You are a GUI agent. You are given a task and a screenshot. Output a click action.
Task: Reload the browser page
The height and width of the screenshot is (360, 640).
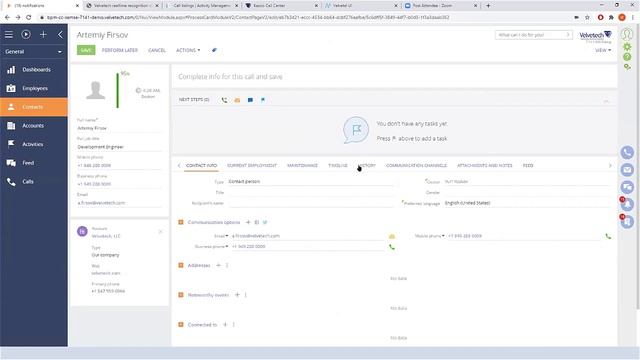29,17
